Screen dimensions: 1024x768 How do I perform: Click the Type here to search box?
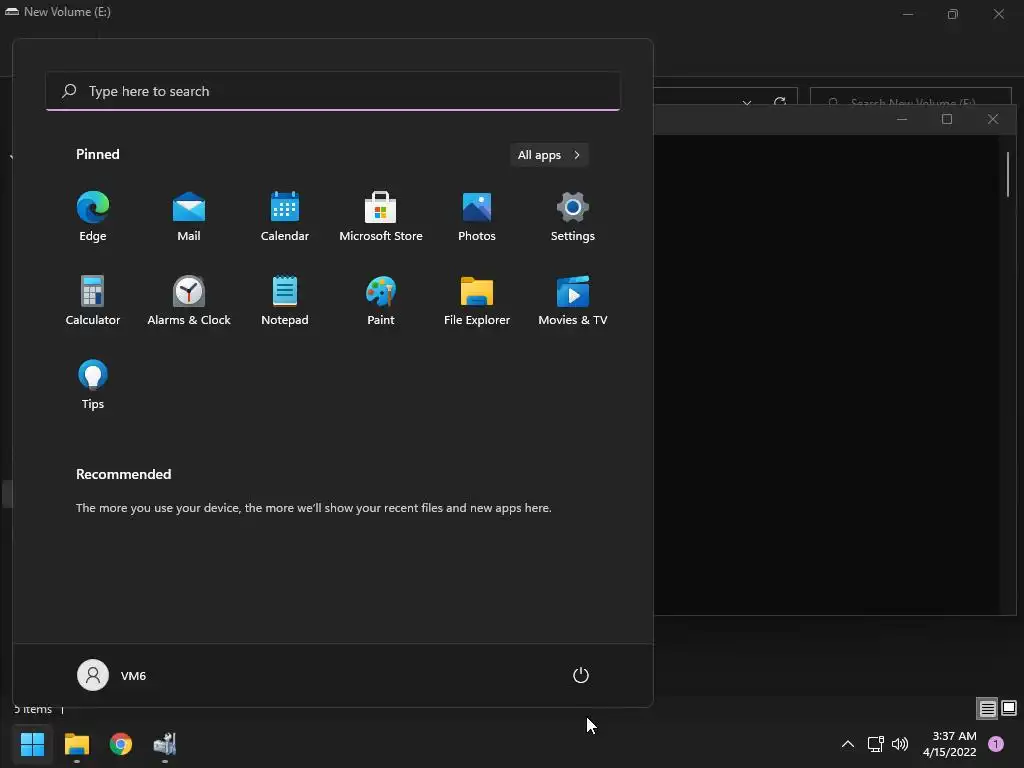(x=333, y=91)
